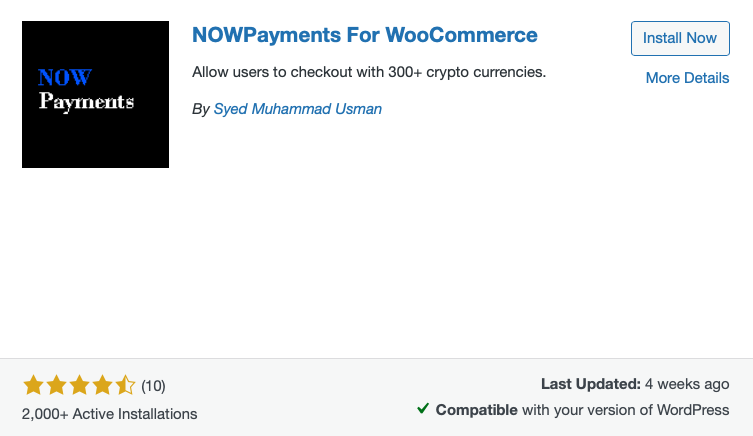Click the 'By' author prefix text
Image resolution: width=753 pixels, height=436 pixels.
200,109
